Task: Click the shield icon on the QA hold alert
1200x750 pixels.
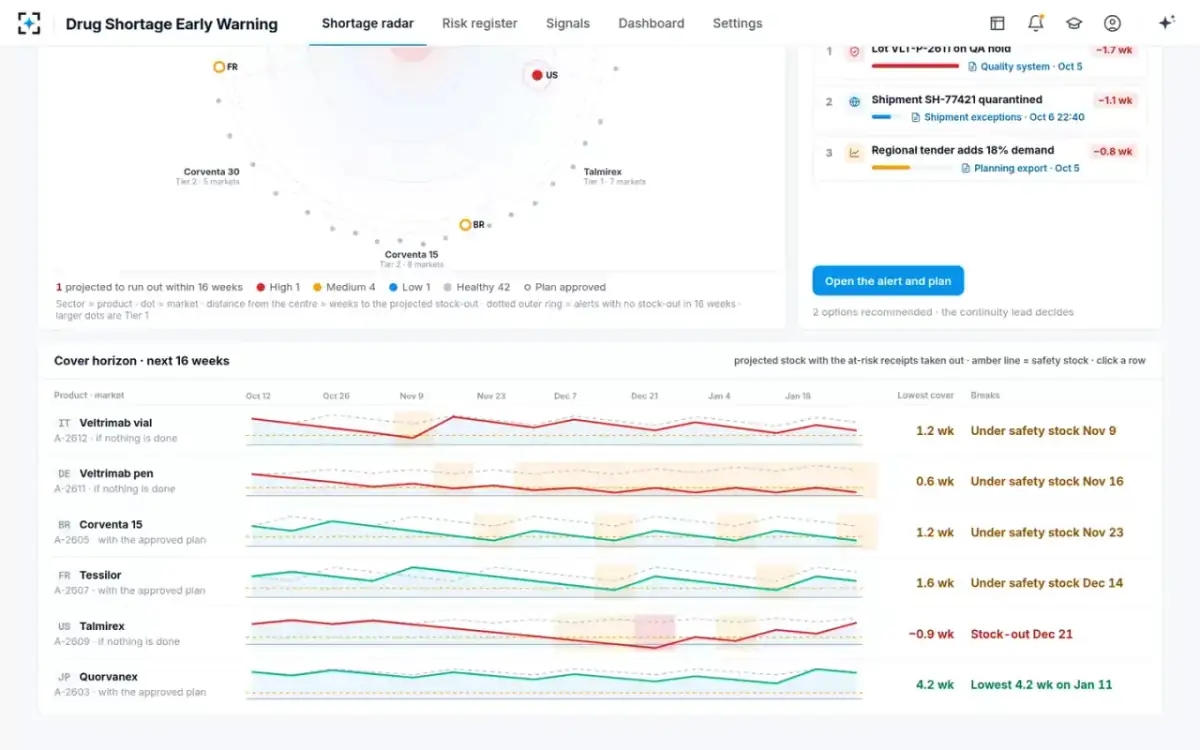Action: [x=854, y=51]
